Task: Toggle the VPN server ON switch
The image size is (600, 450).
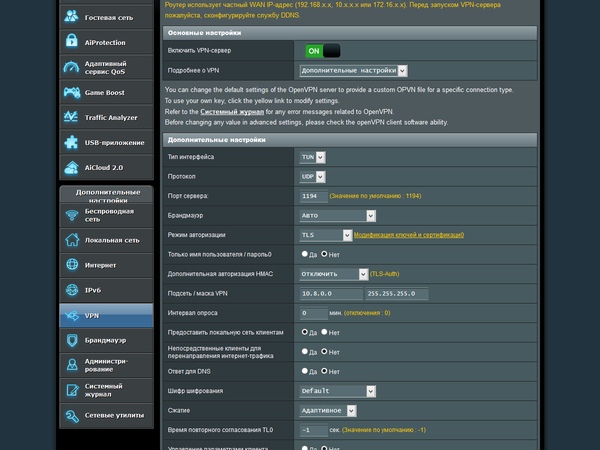Action: point(323,51)
